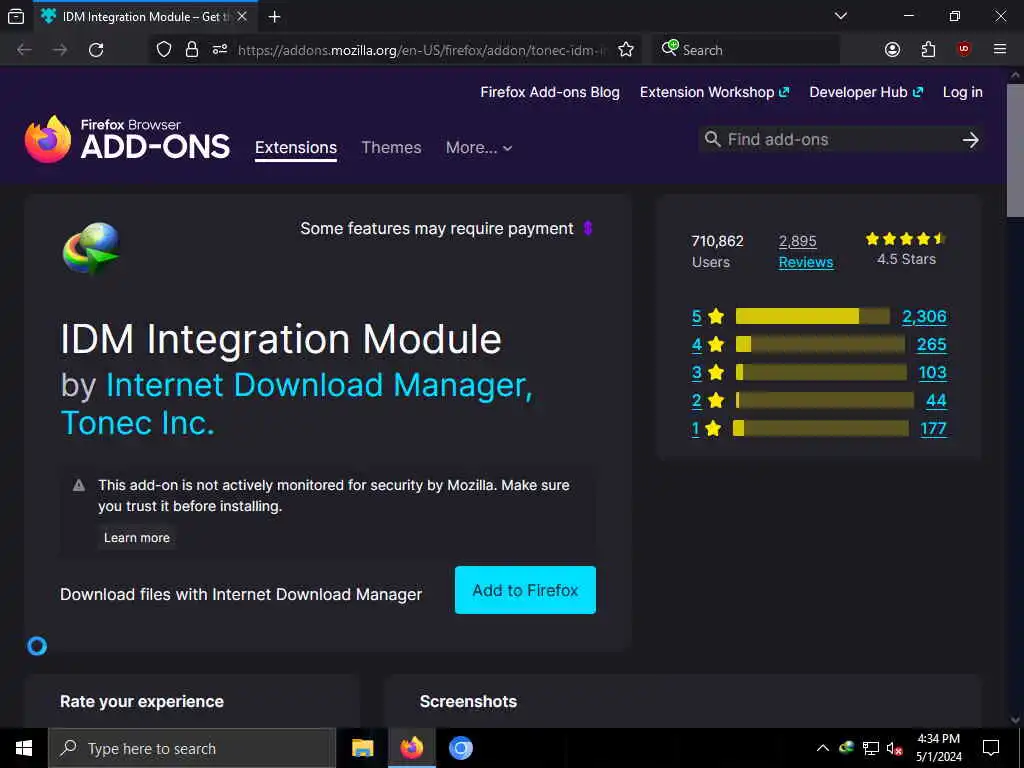Reload the current page

click(x=96, y=50)
